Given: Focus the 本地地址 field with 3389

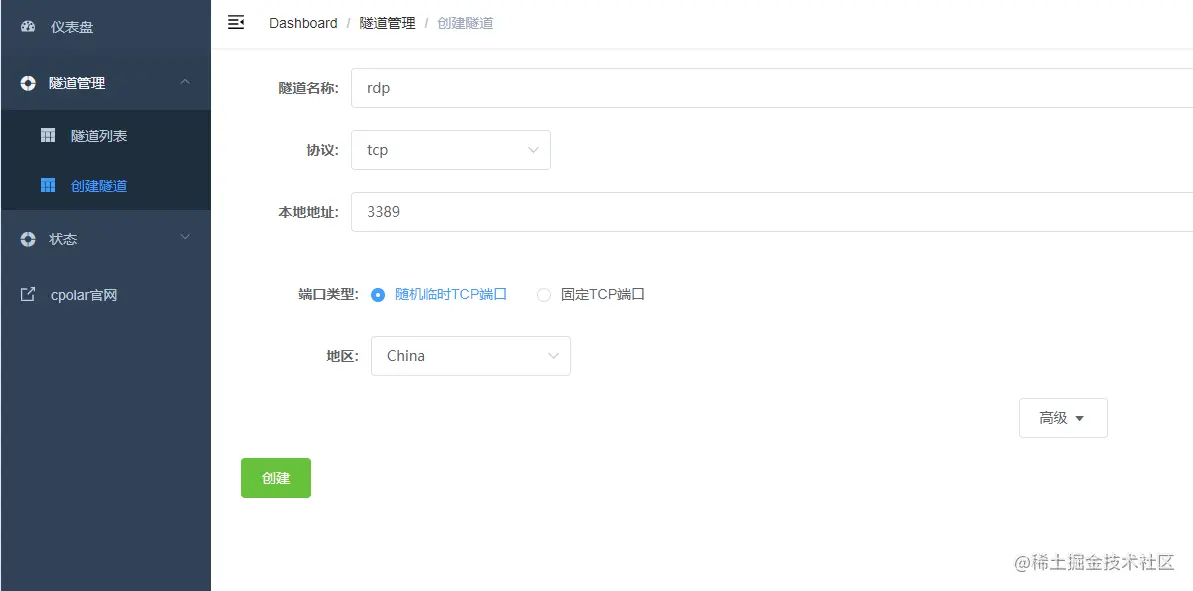Looking at the screenshot, I should click(x=771, y=211).
